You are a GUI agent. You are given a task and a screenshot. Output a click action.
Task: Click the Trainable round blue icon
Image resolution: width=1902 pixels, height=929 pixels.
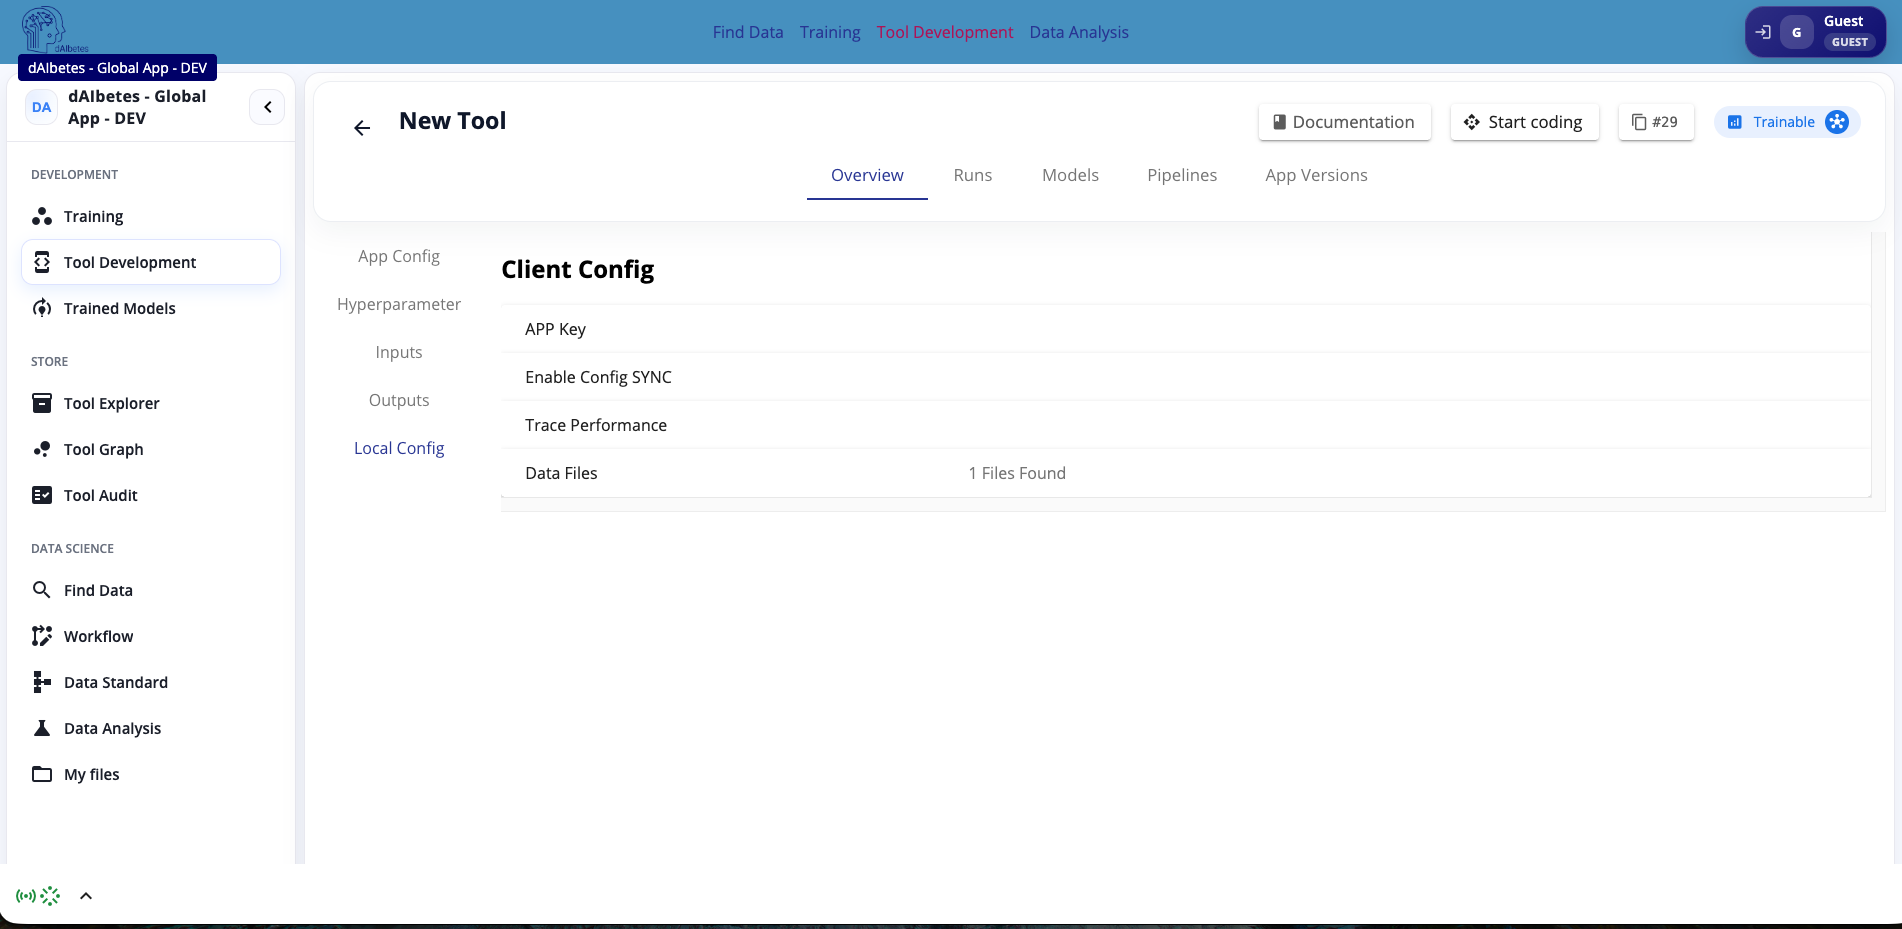click(x=1837, y=122)
